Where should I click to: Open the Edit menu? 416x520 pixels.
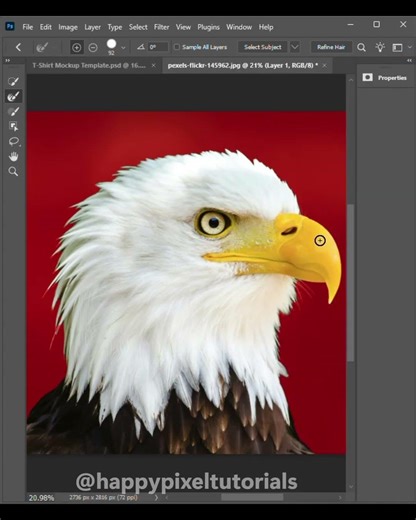(x=46, y=27)
